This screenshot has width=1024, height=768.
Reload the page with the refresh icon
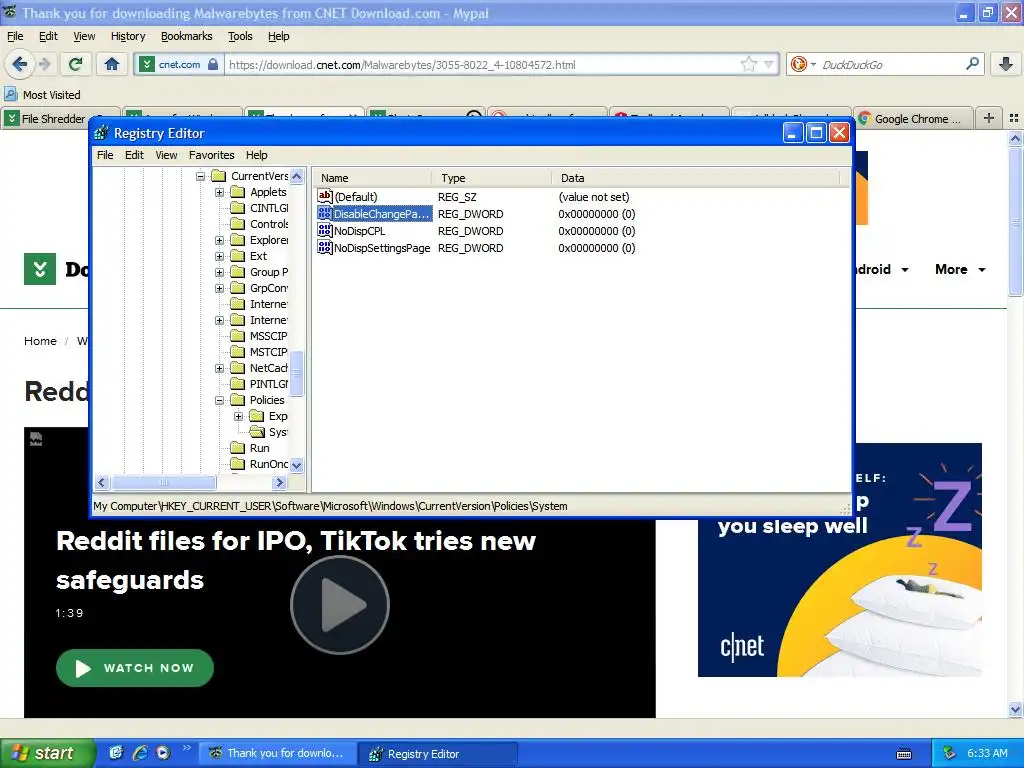76,64
